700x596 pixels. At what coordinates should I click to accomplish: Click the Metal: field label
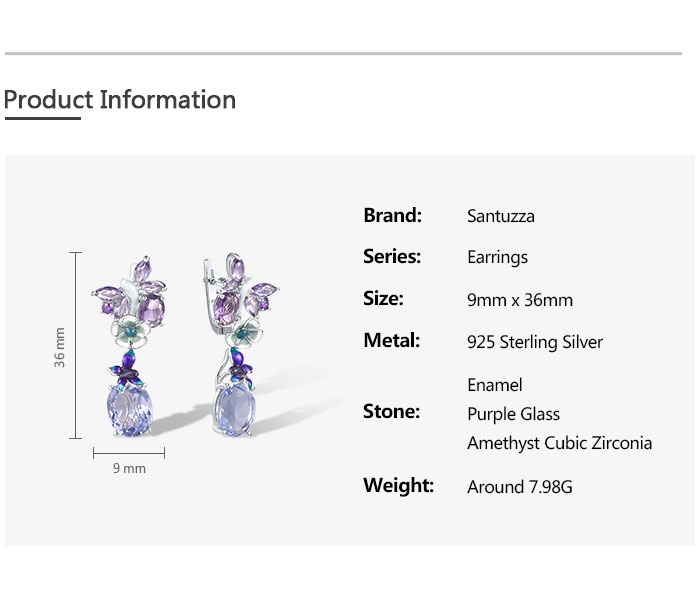[391, 341]
